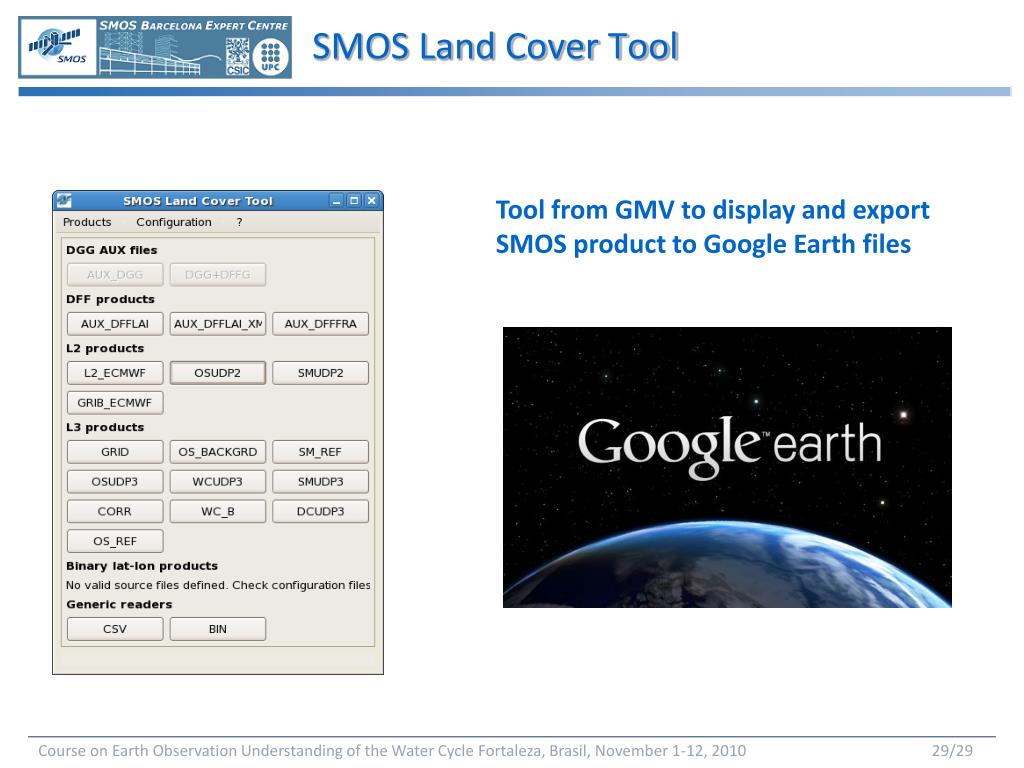This screenshot has height=768, width=1024.
Task: Click the Google Earth splash image
Action: pyautogui.click(x=727, y=468)
